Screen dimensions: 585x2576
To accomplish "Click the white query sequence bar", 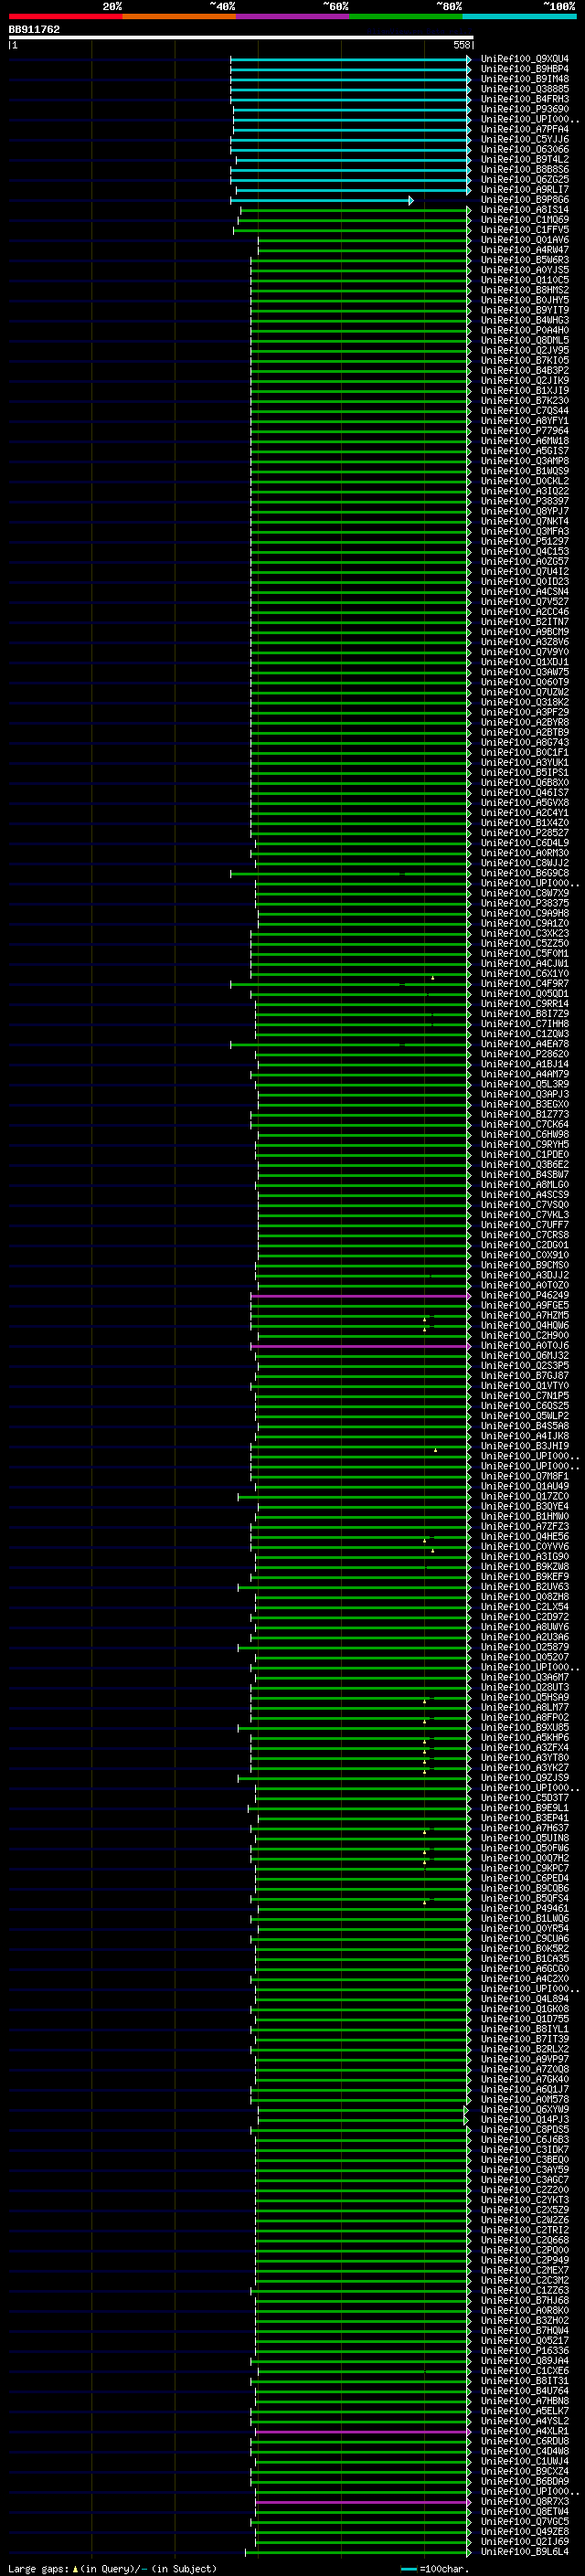I will [240, 37].
